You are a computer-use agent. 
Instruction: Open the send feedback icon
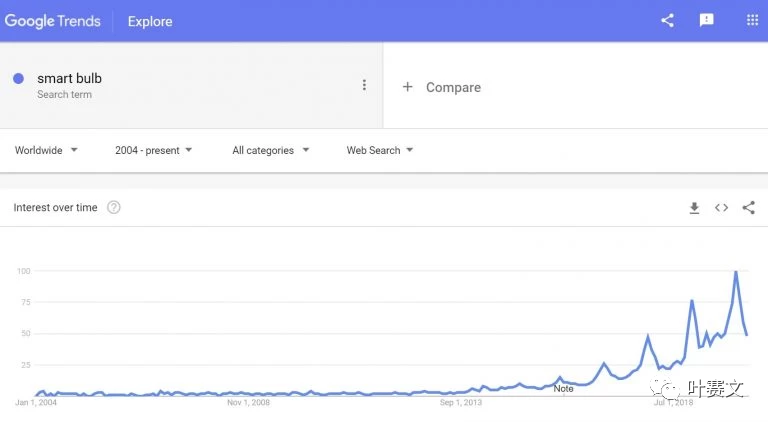(x=707, y=21)
